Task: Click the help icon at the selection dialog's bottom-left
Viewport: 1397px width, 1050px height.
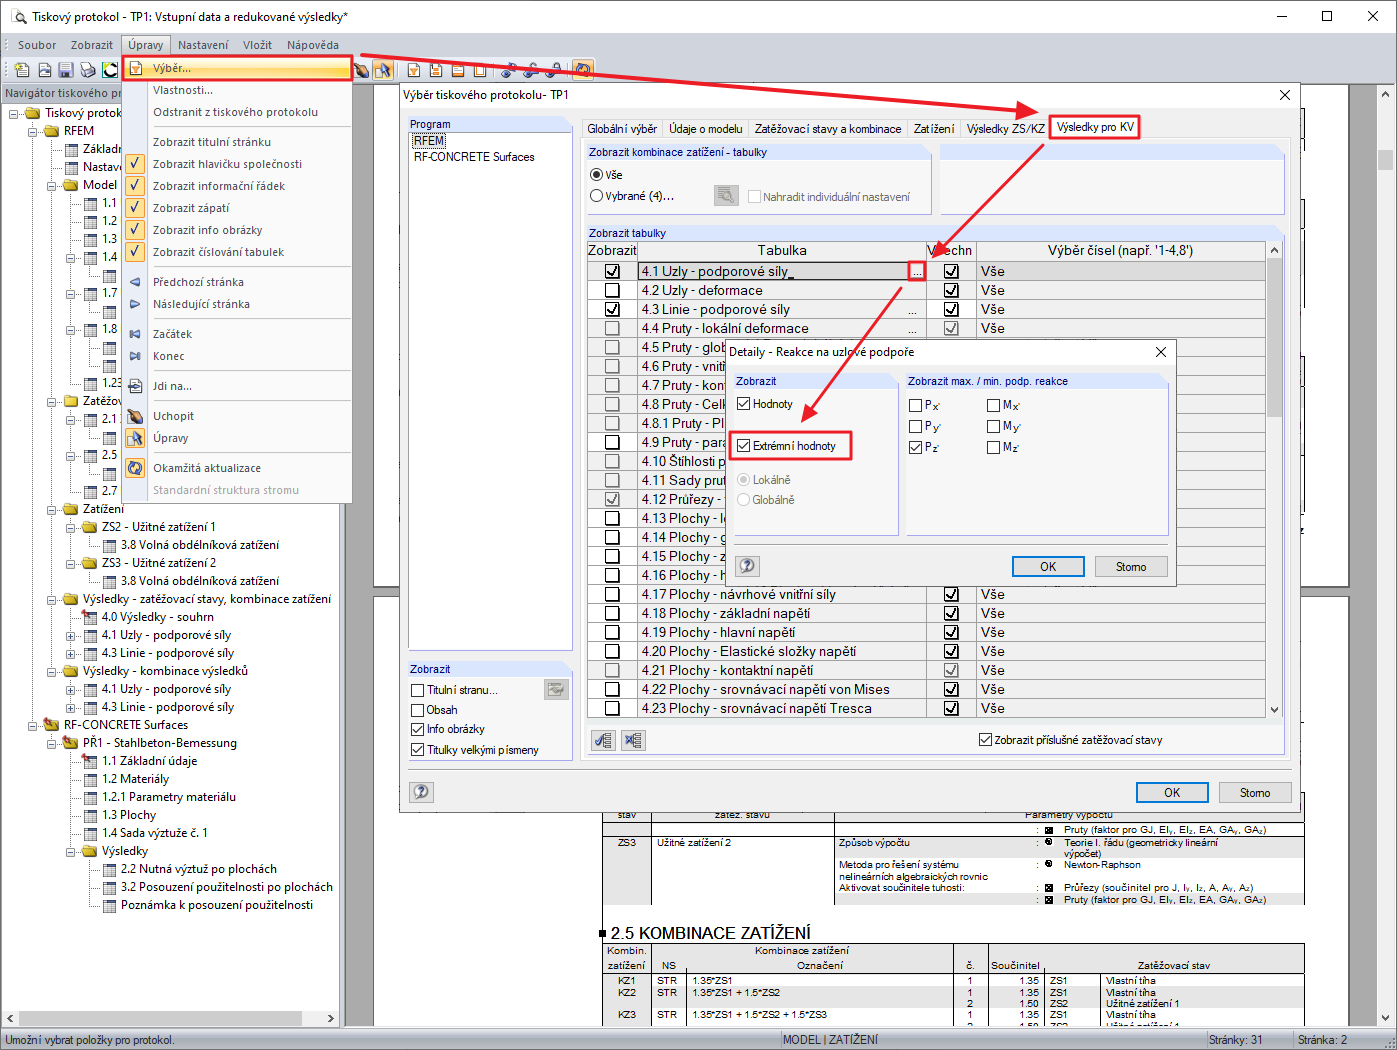Action: click(x=422, y=792)
